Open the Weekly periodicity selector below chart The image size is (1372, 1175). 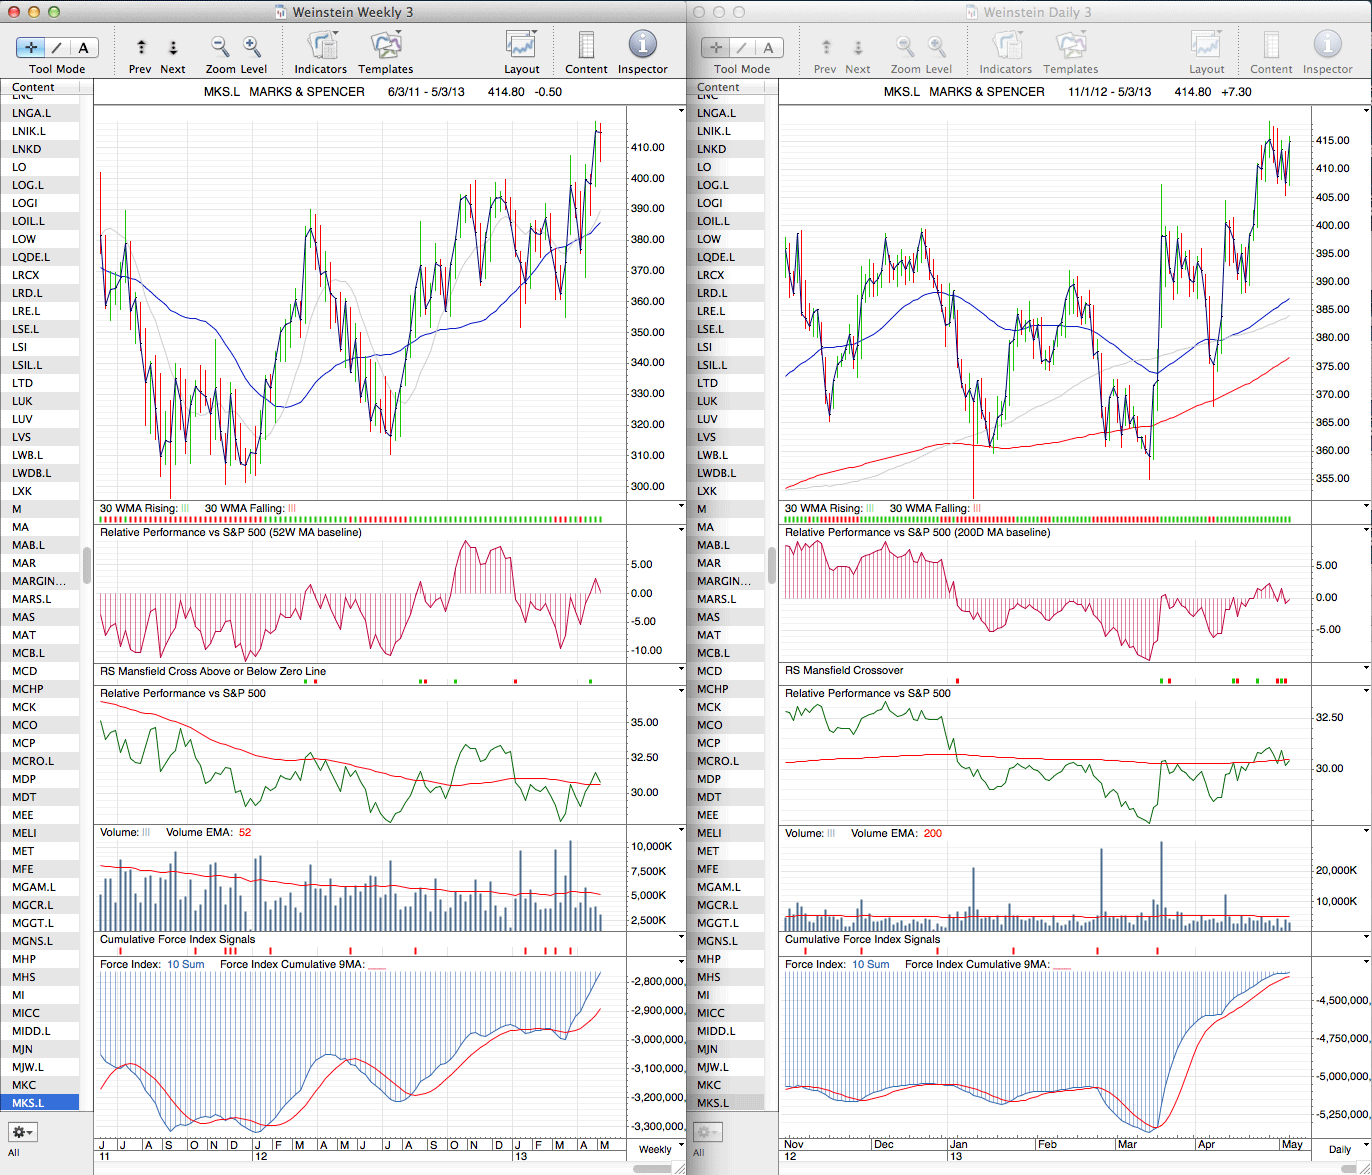click(x=655, y=1149)
